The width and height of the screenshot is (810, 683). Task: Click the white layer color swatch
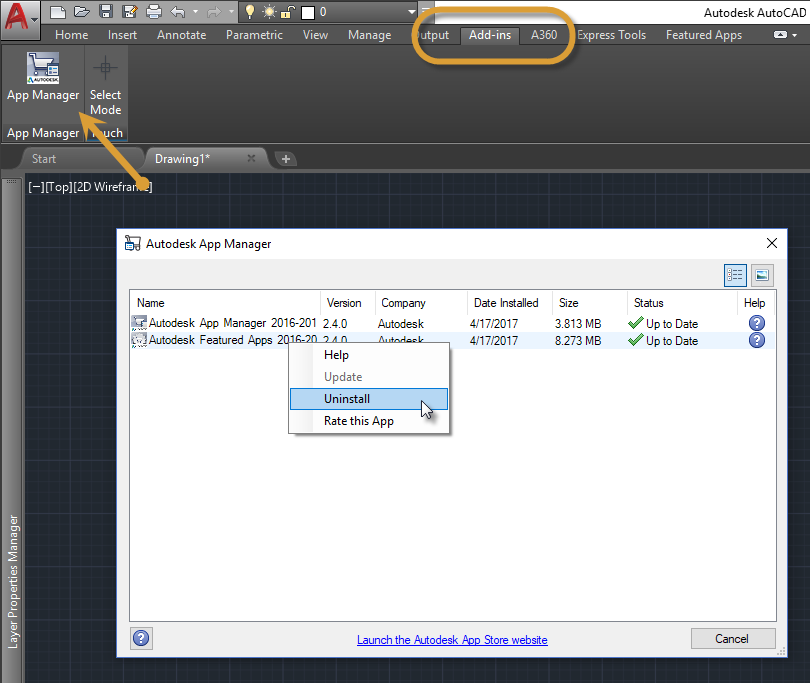point(308,12)
